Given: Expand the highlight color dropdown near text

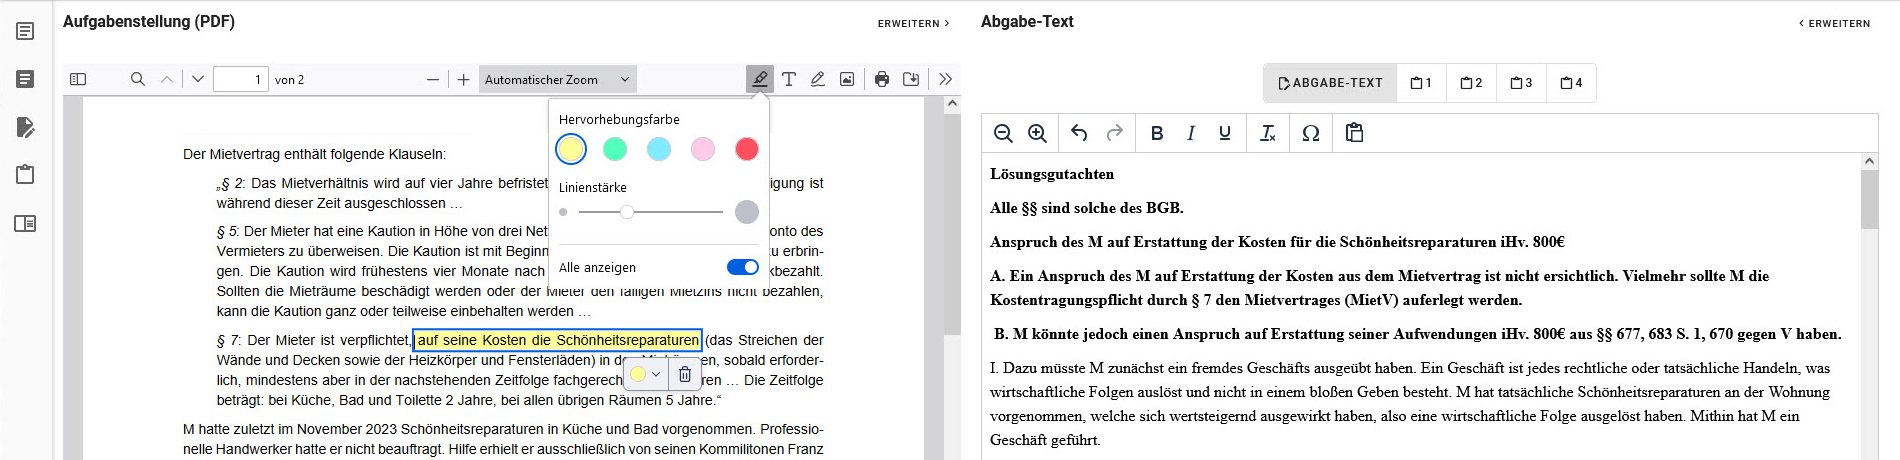Looking at the screenshot, I should tap(655, 374).
